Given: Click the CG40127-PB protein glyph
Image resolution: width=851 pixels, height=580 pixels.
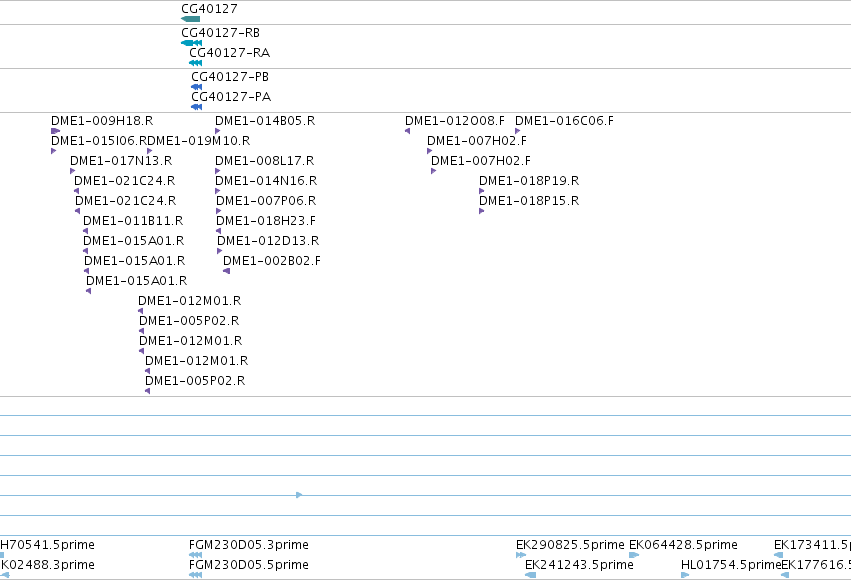Looking at the screenshot, I should [196, 87].
